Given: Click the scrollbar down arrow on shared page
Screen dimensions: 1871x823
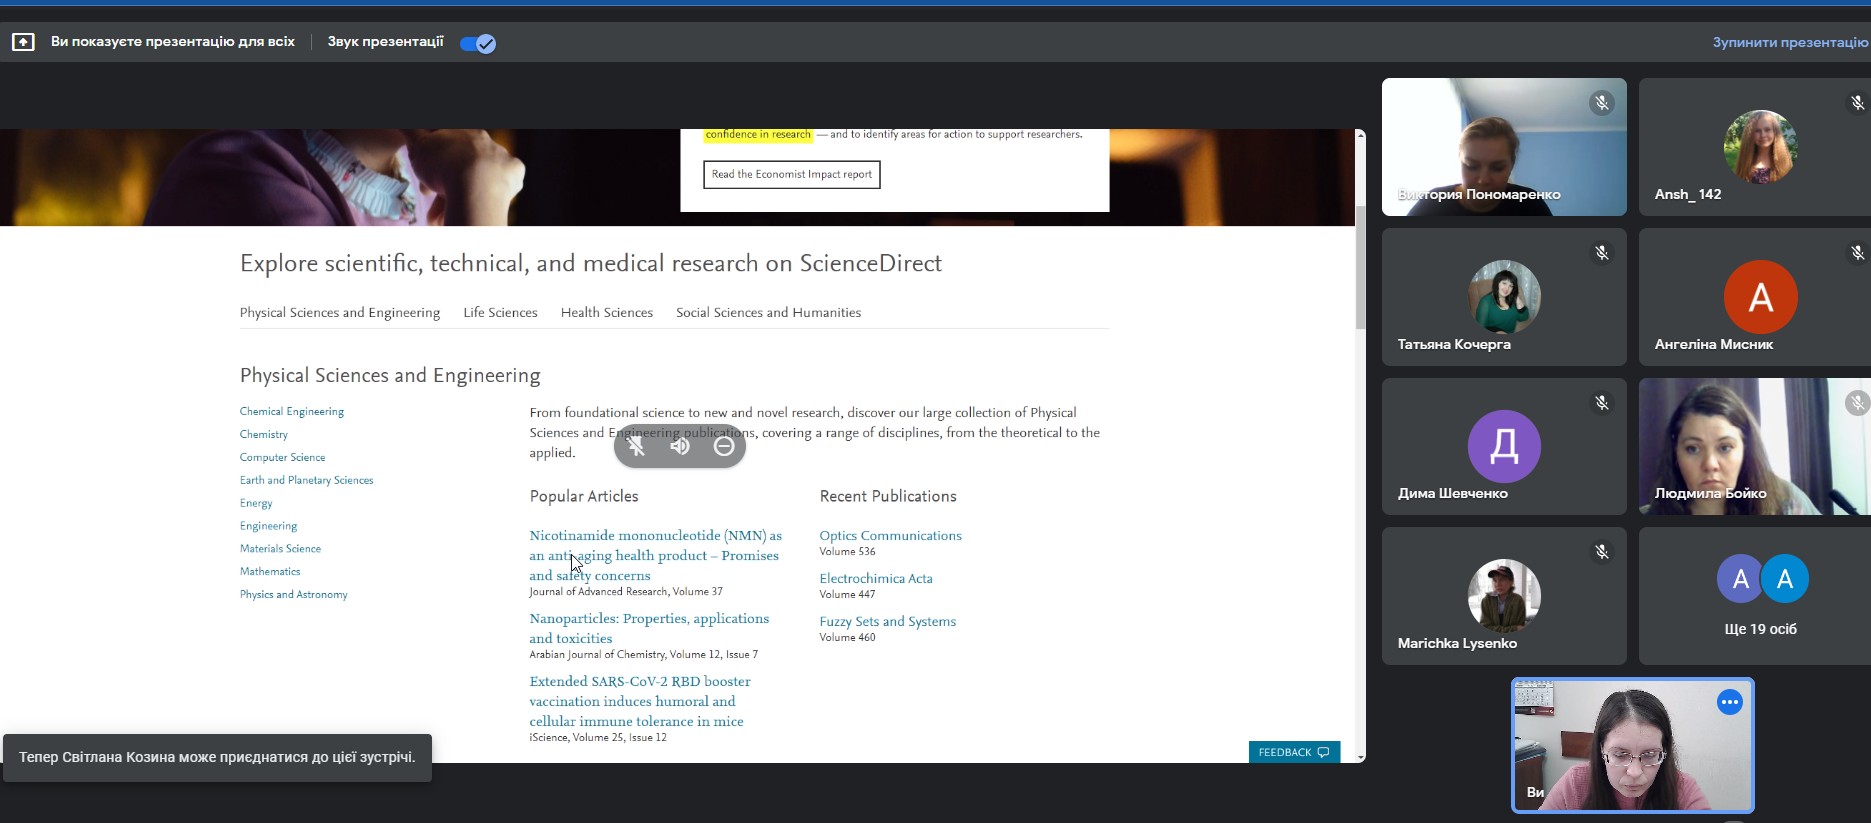Looking at the screenshot, I should coord(1360,757).
